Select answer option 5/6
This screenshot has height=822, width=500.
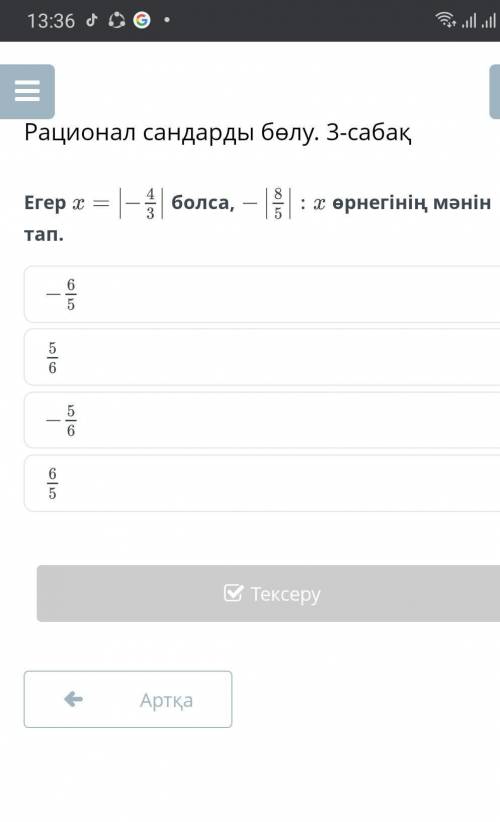(262, 357)
